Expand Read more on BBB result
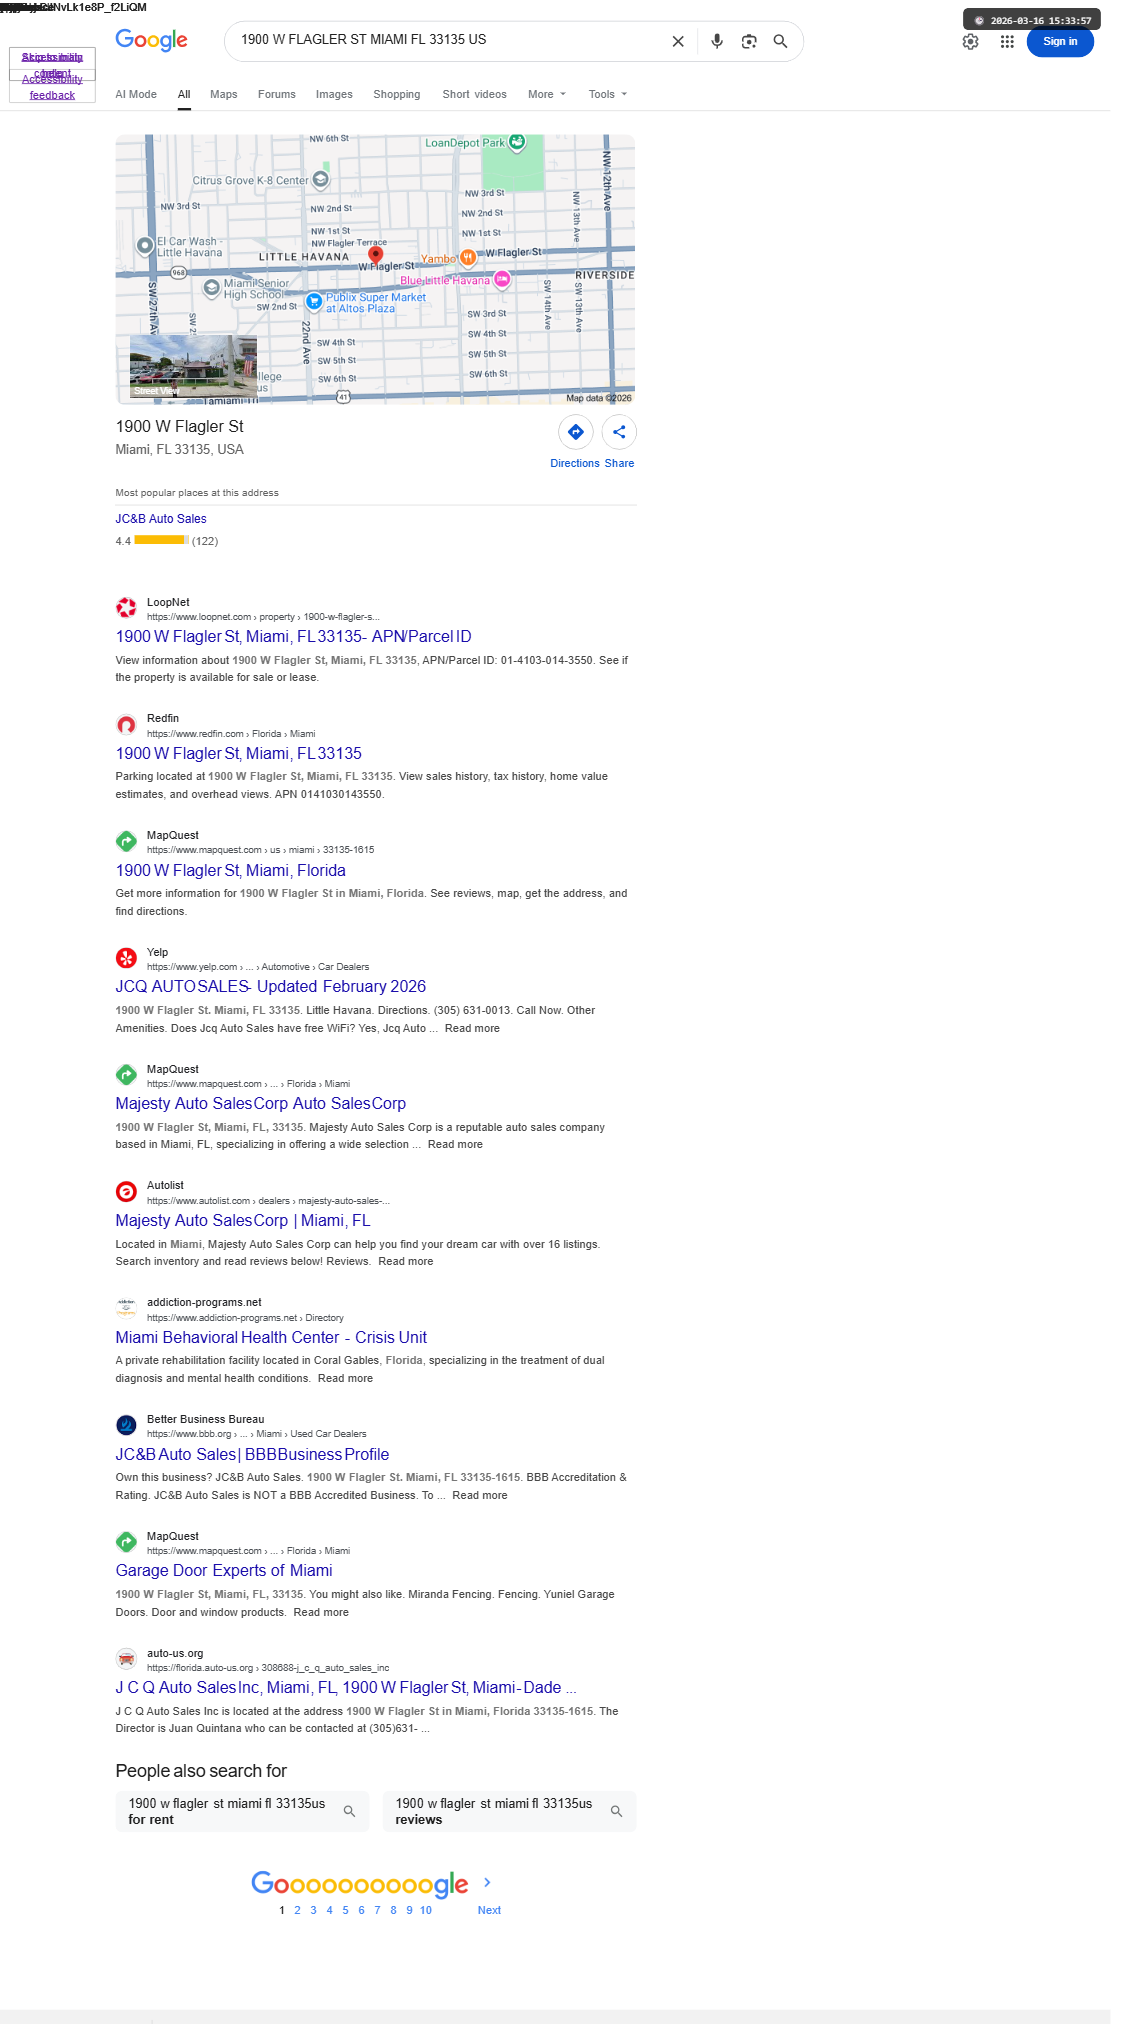 coord(480,1495)
